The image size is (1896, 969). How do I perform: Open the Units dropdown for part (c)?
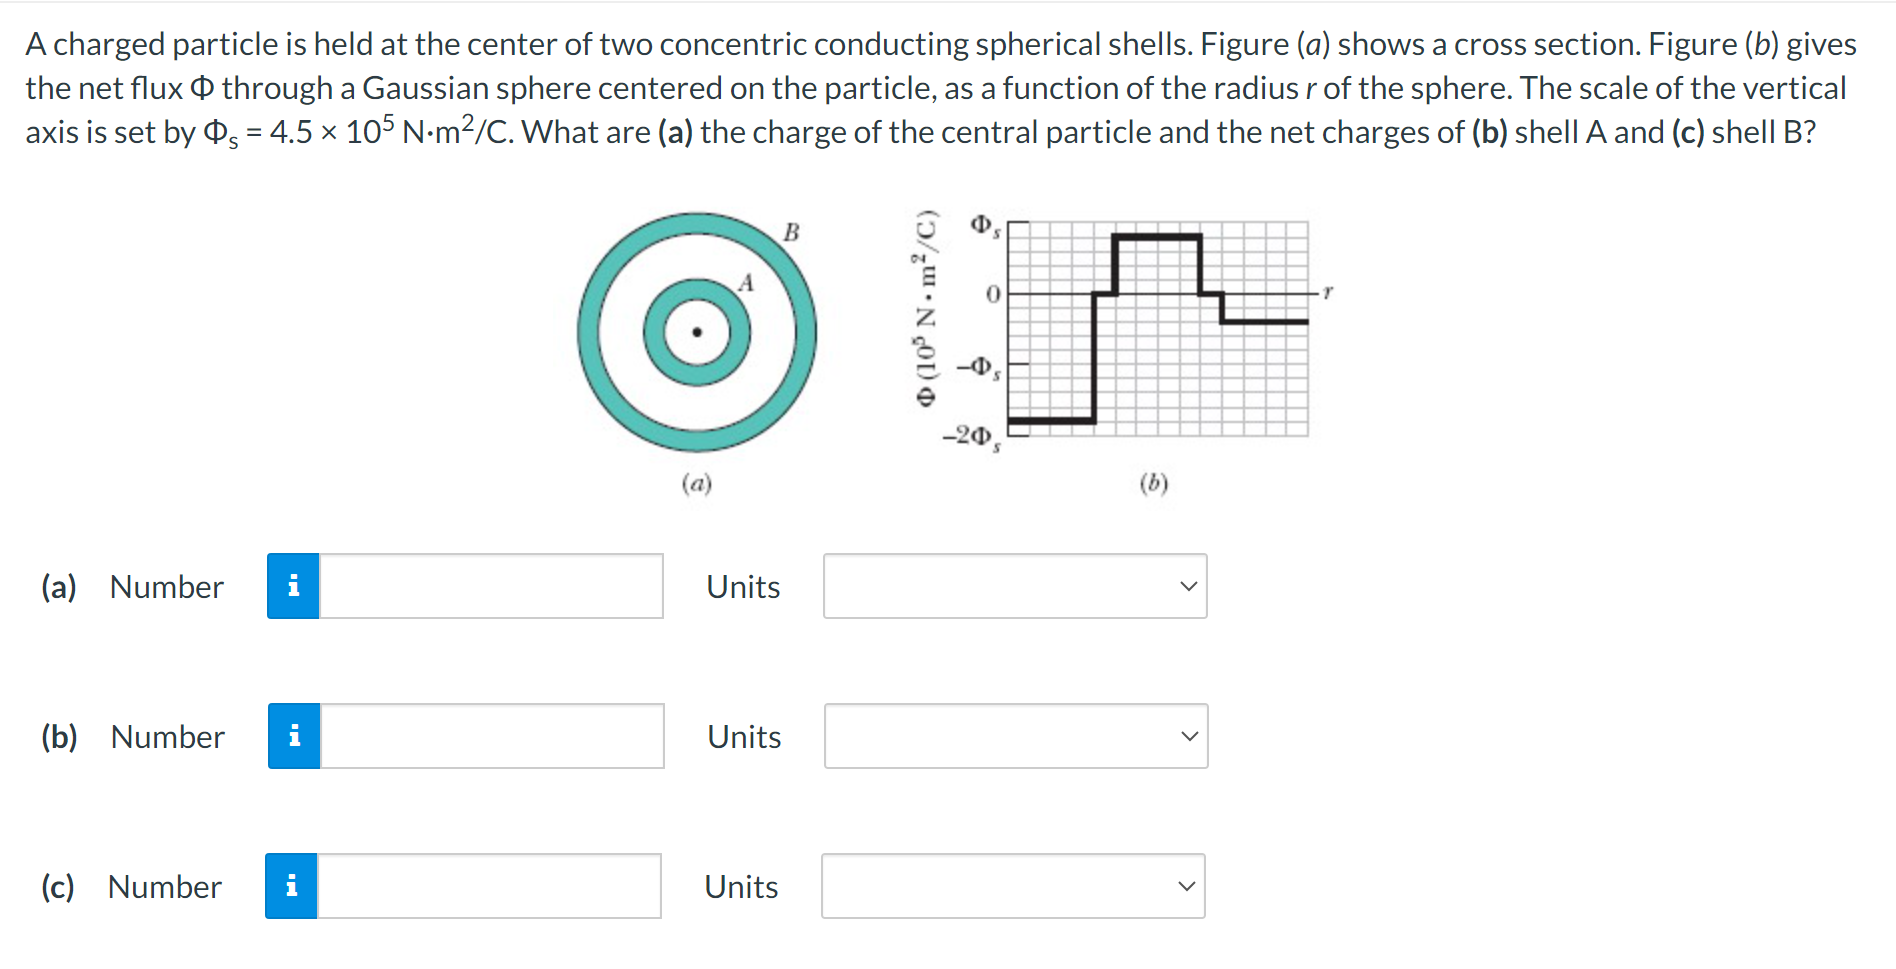point(1012,886)
